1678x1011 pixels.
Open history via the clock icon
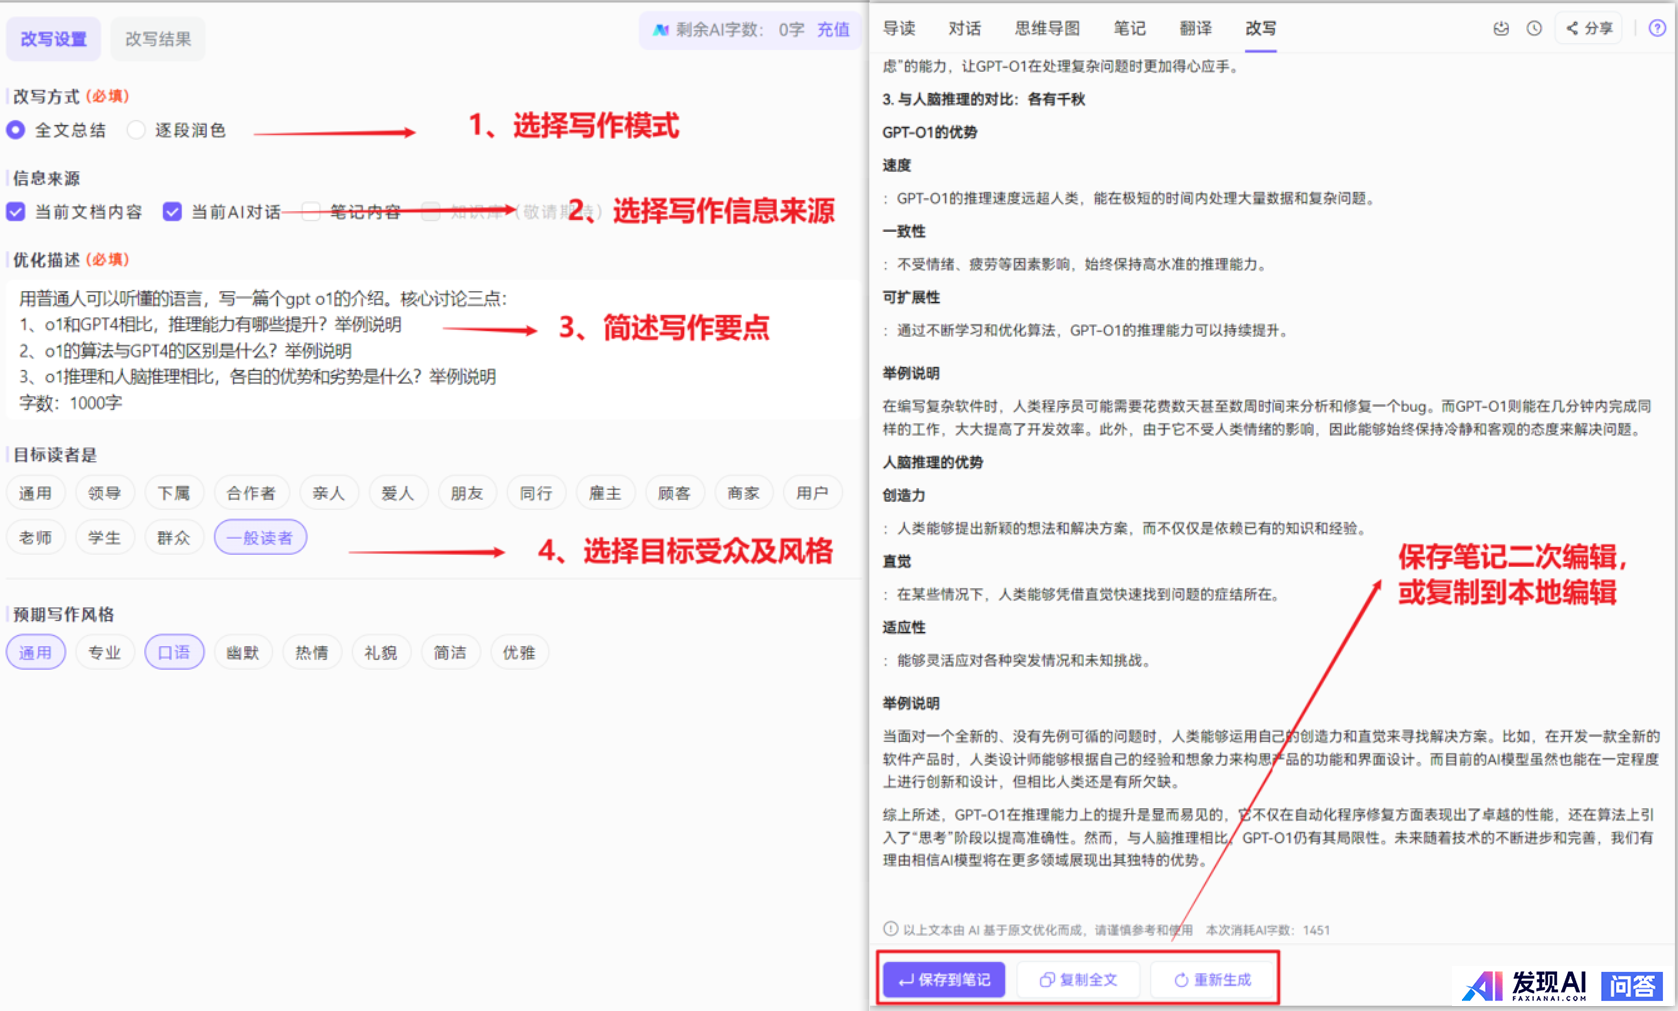click(x=1534, y=29)
